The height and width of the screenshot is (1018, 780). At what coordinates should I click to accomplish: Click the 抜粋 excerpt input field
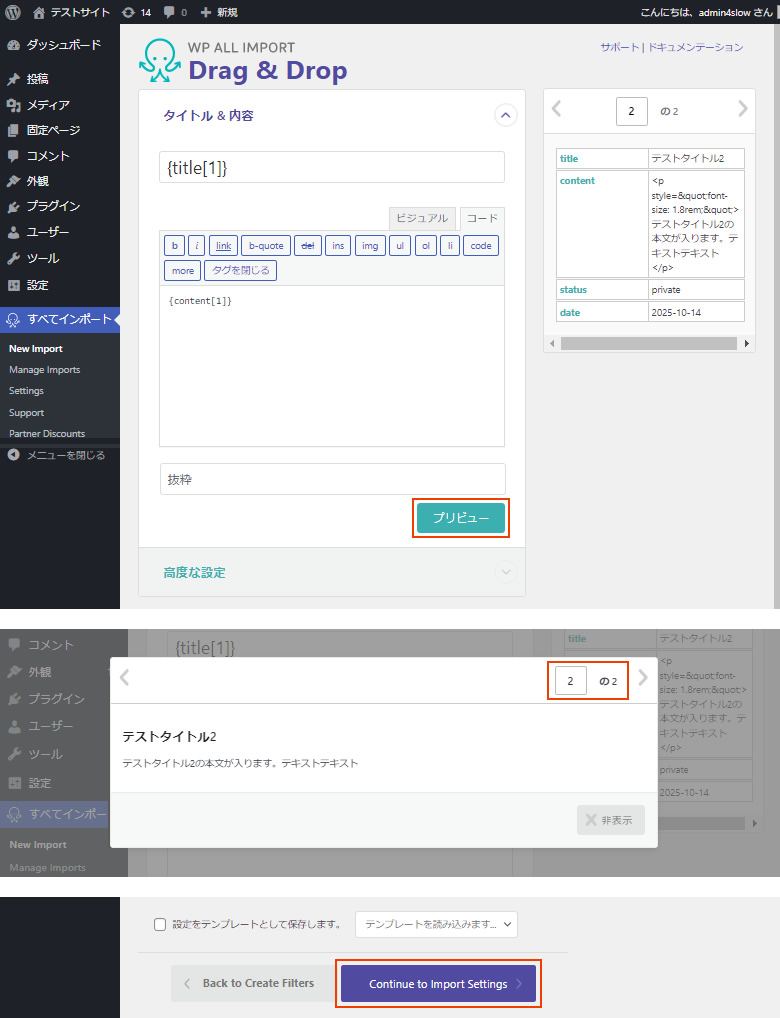pos(332,479)
